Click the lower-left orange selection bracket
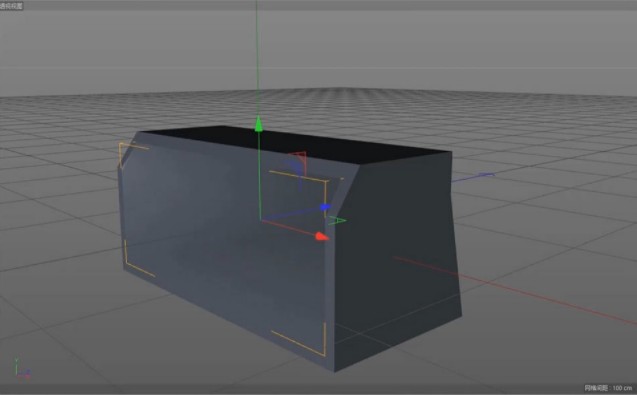 click(x=139, y=258)
